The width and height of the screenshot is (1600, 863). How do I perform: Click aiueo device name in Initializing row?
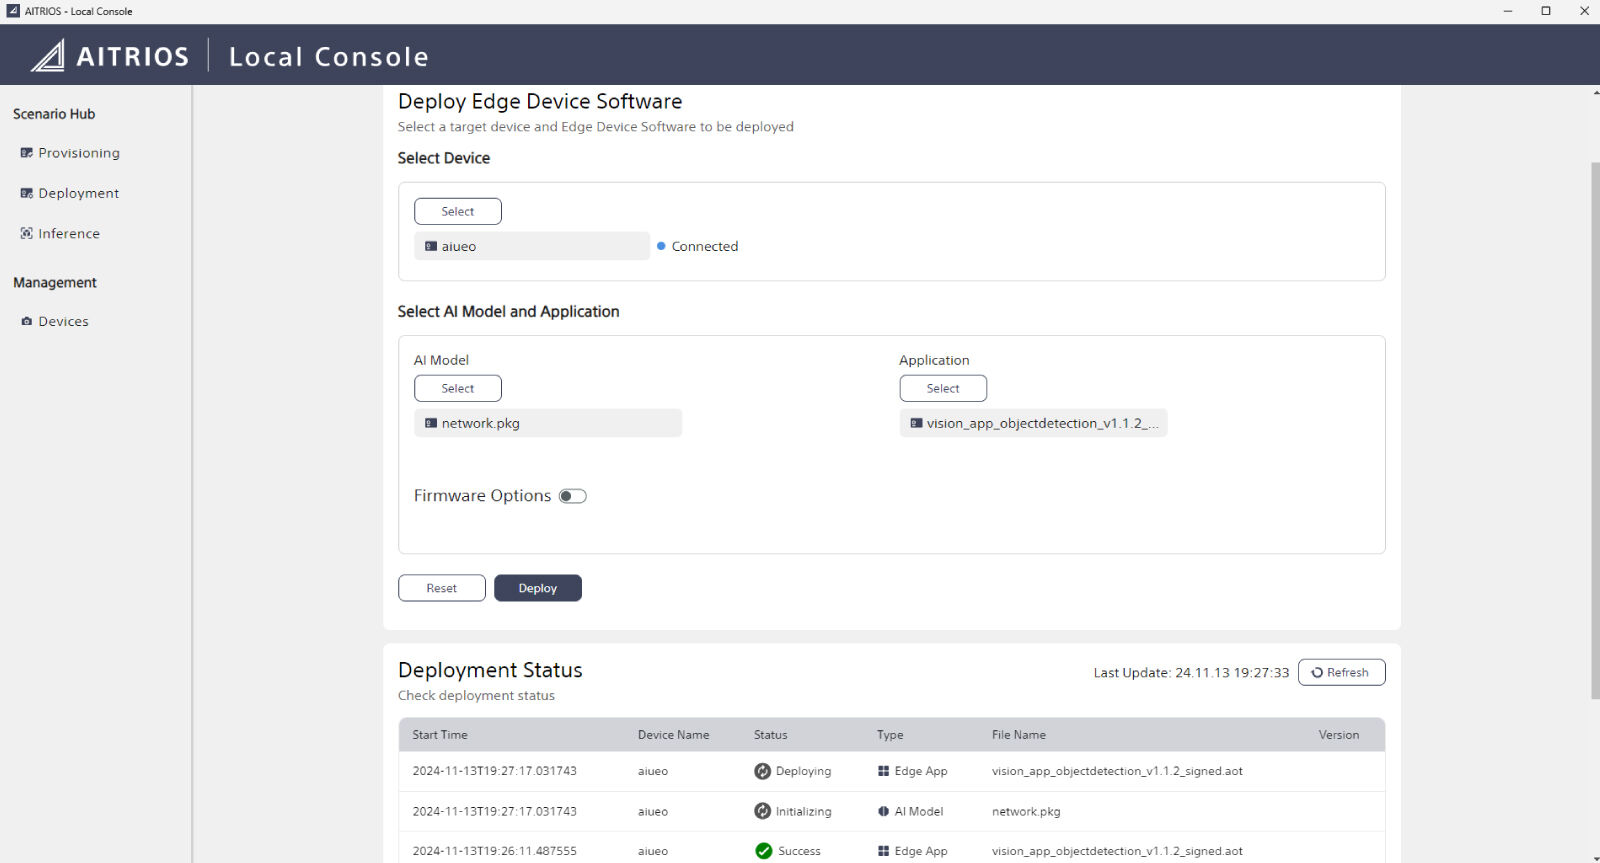[653, 811]
